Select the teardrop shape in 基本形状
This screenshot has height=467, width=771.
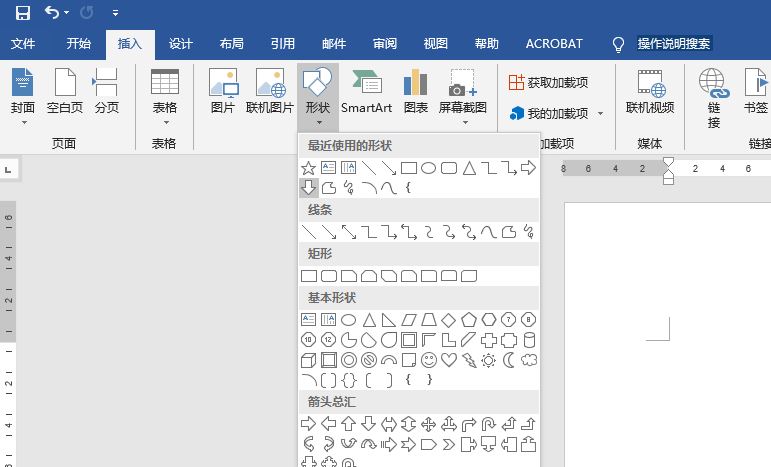[x=388, y=340]
